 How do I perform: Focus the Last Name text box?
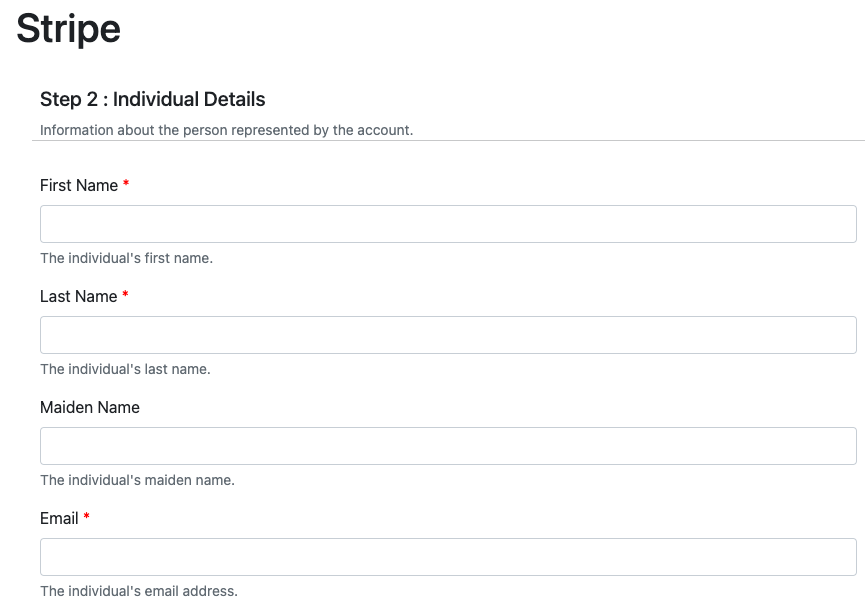[x=448, y=335]
